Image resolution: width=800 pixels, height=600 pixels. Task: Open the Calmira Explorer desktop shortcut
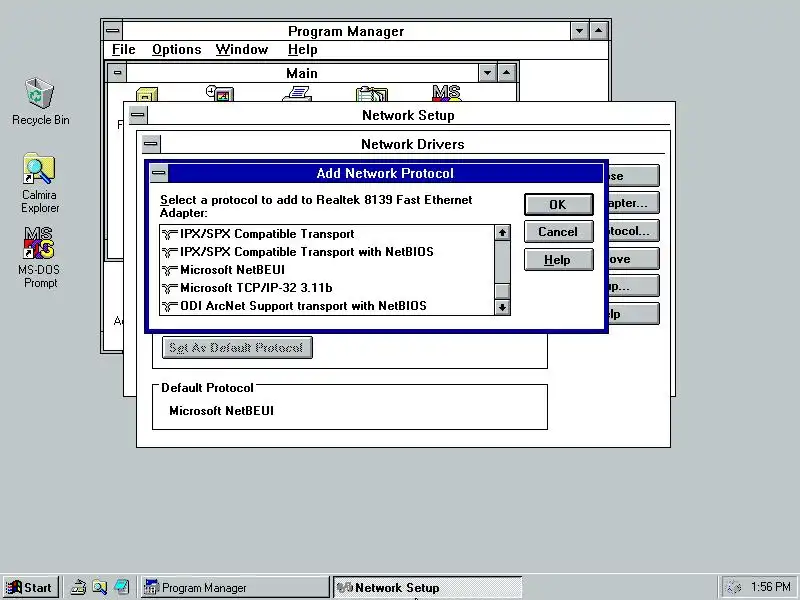[x=39, y=169]
